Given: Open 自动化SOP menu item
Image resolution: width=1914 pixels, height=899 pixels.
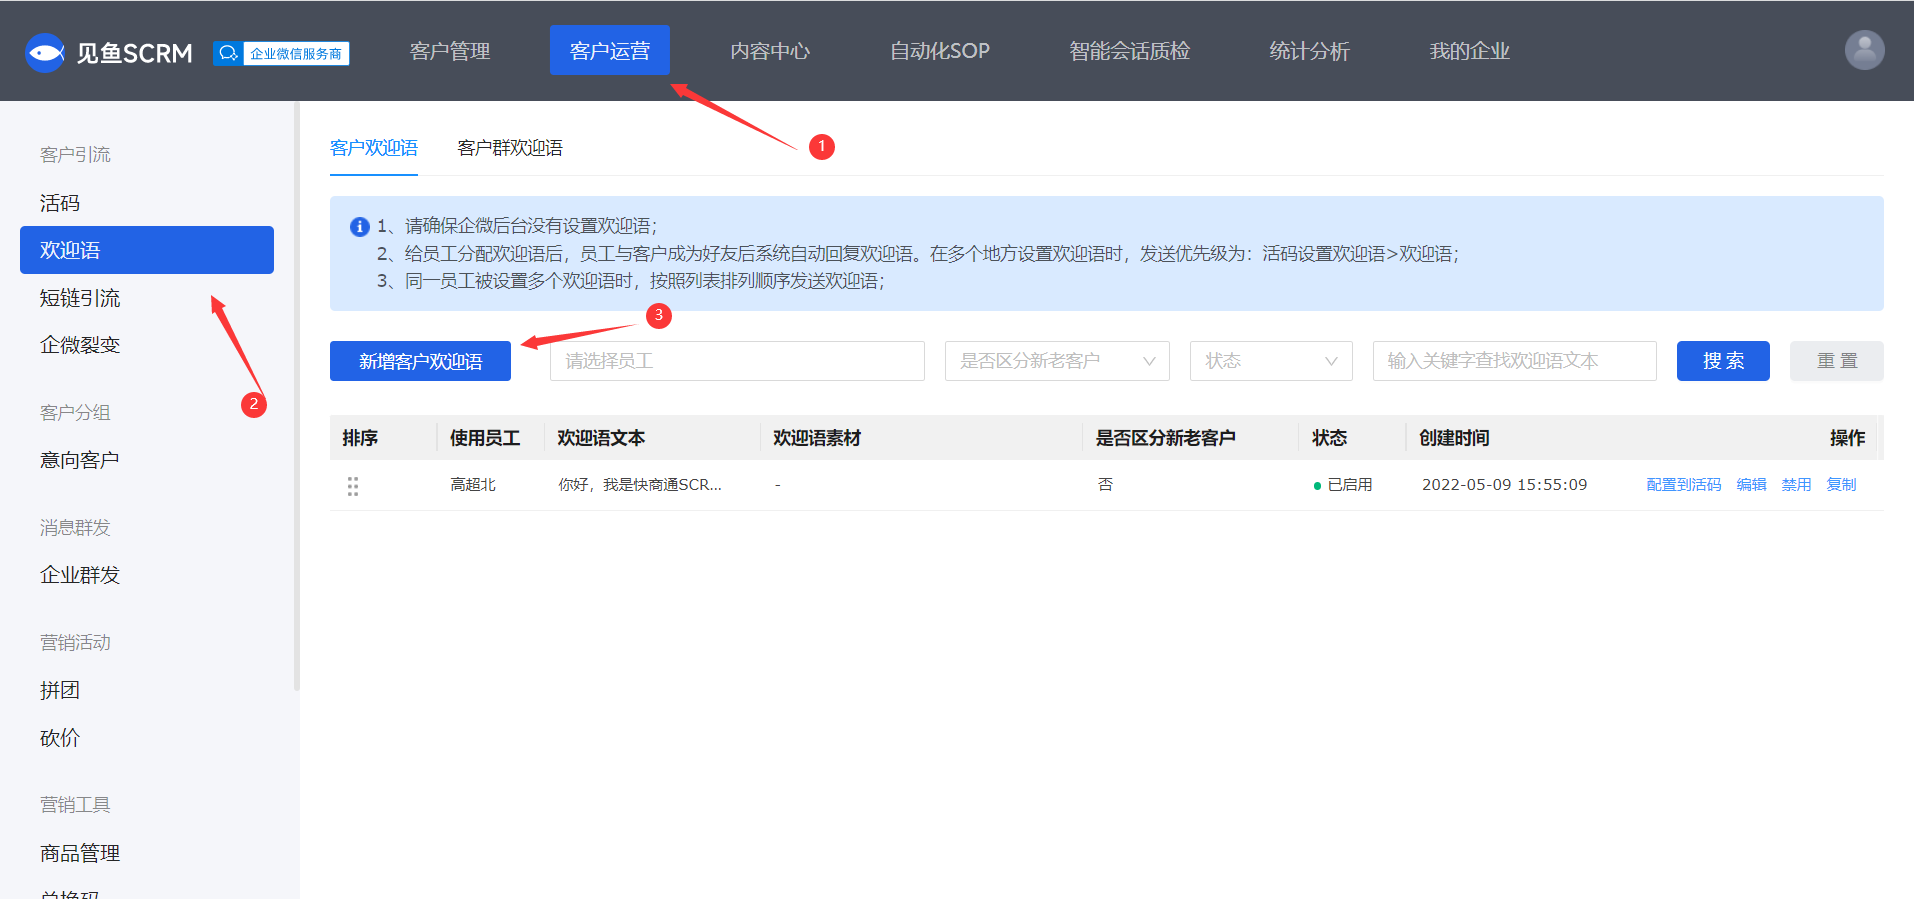Looking at the screenshot, I should pyautogui.click(x=940, y=51).
